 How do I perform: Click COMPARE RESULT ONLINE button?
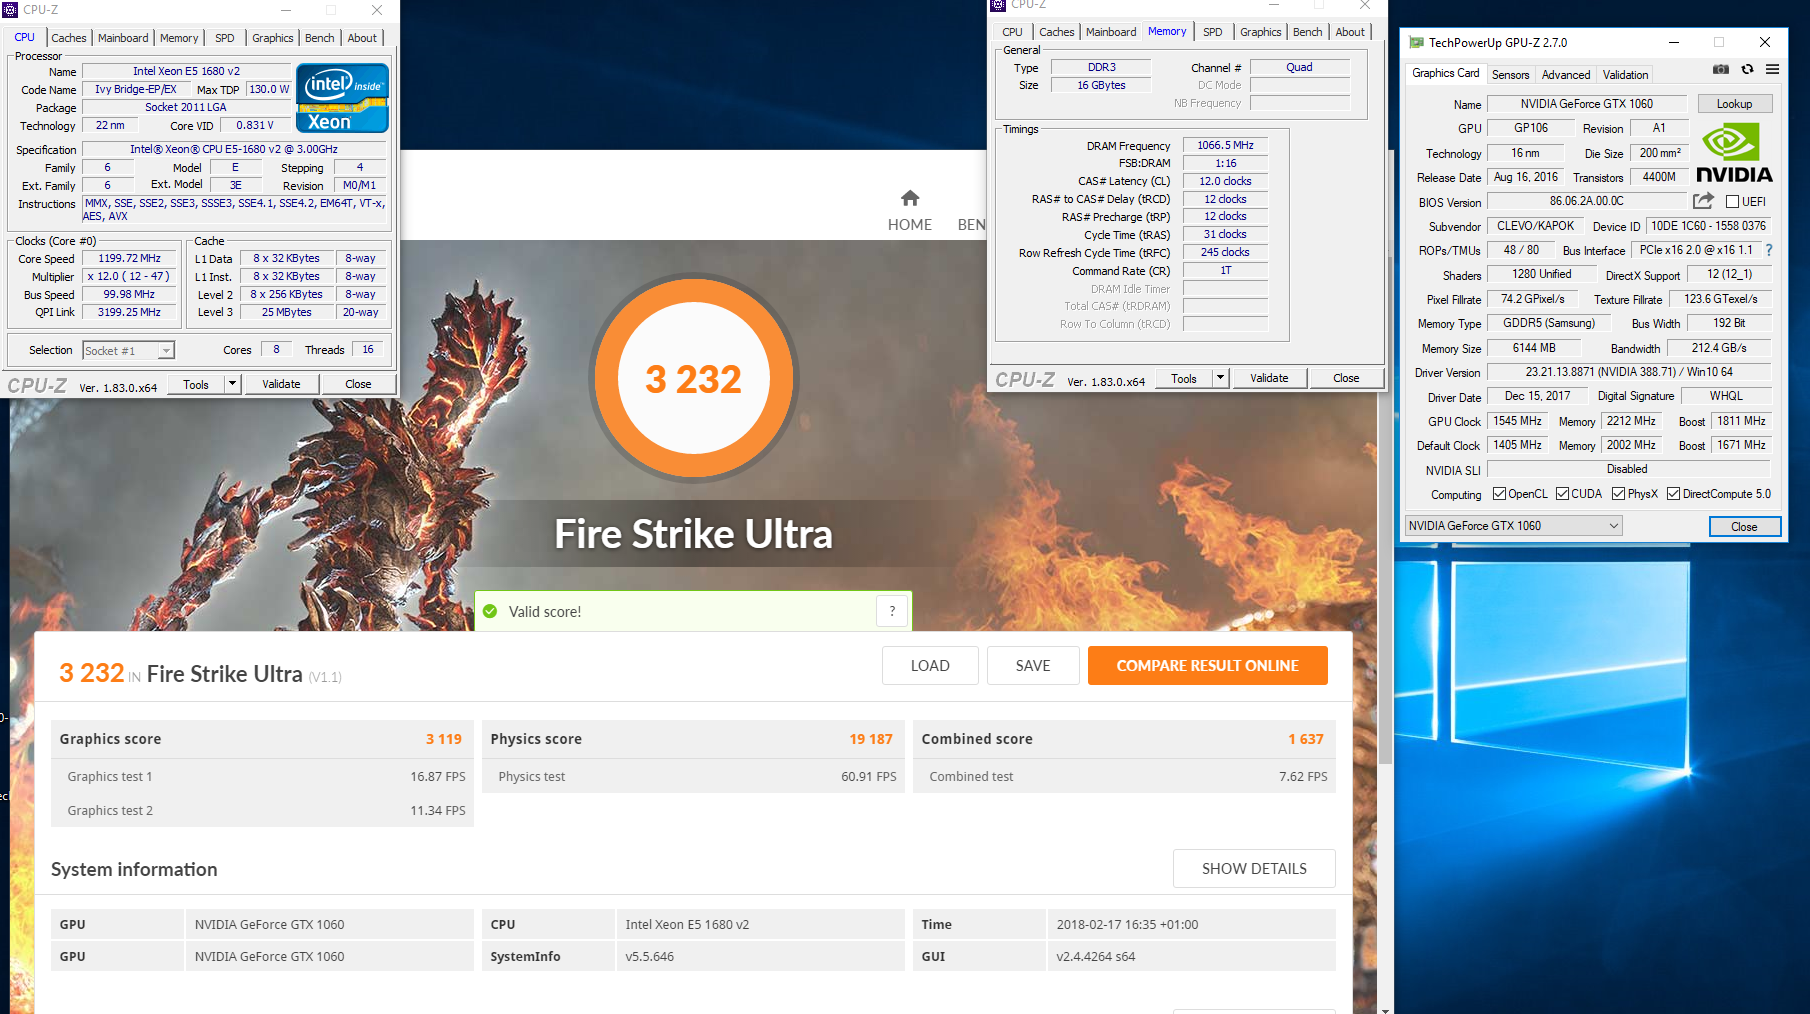point(1207,666)
